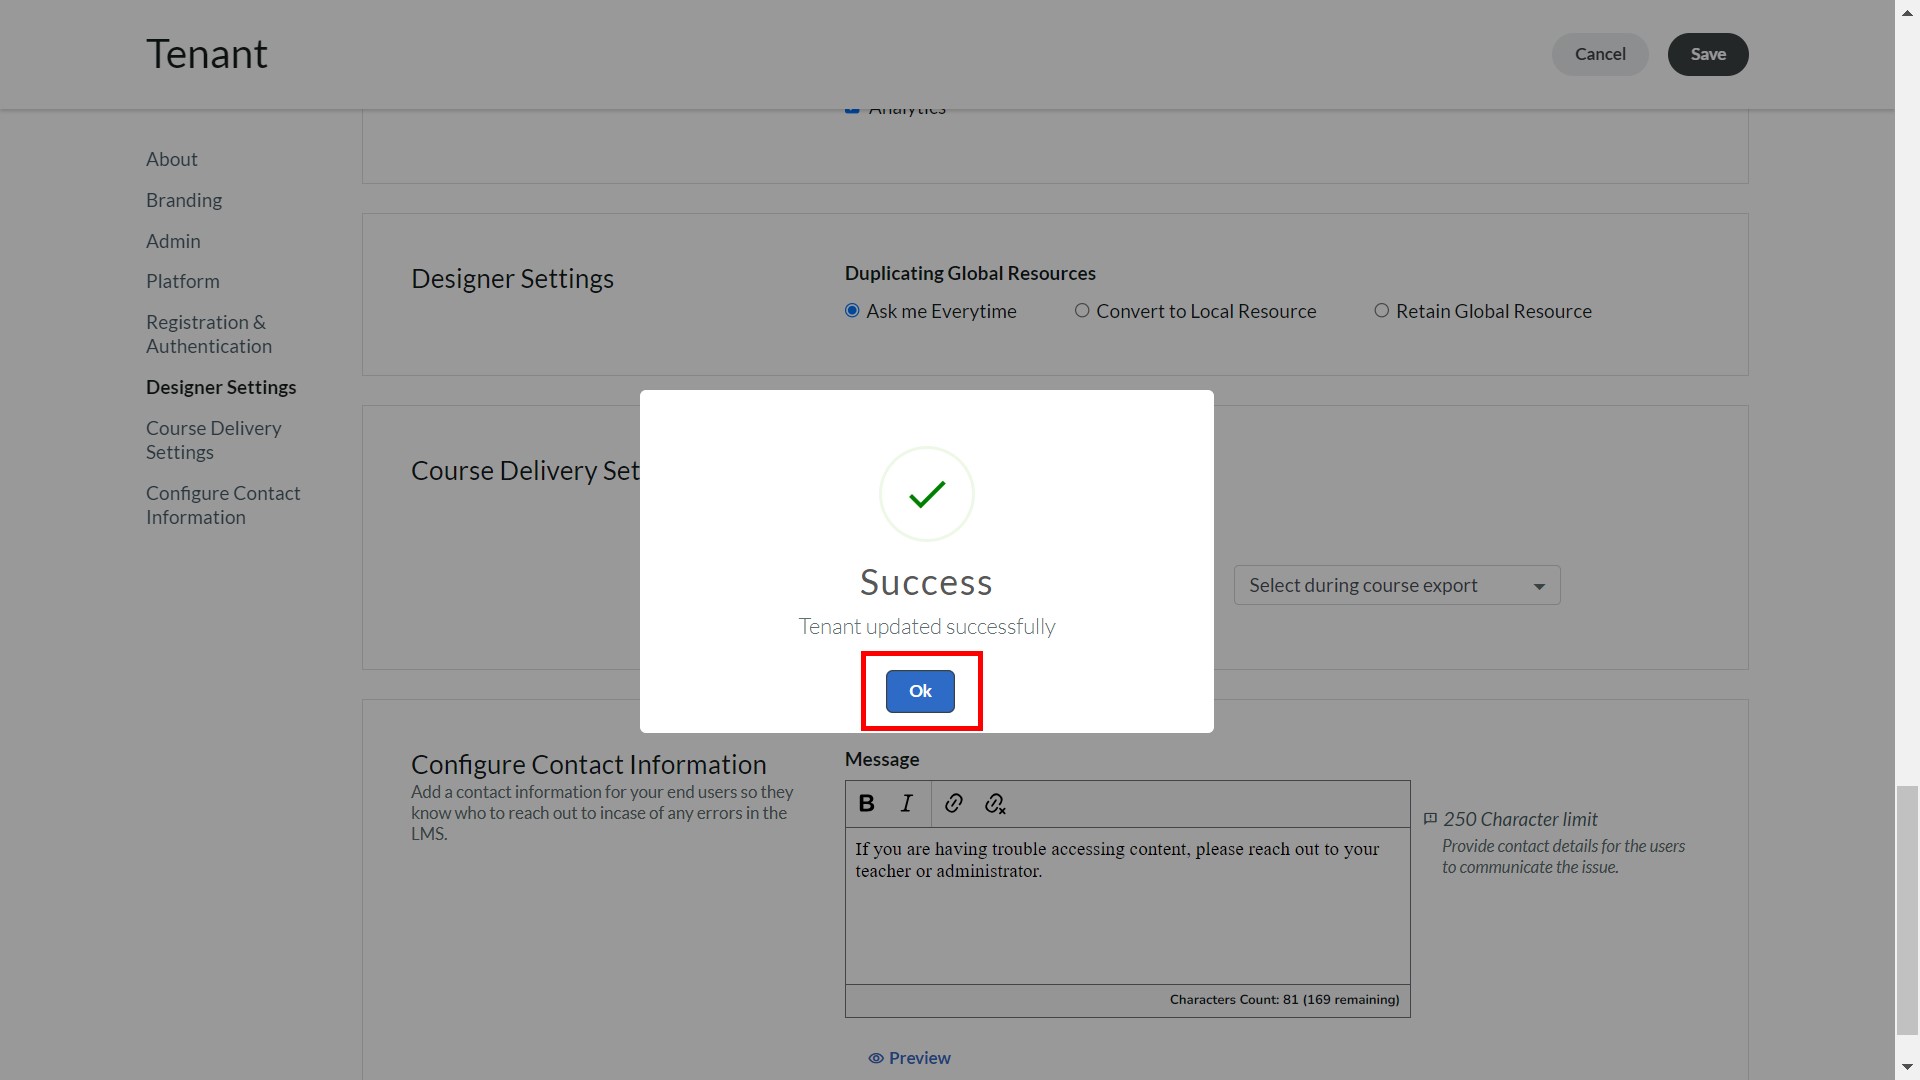This screenshot has width=1920, height=1080.
Task: Go to the Branding section
Action: click(x=184, y=200)
